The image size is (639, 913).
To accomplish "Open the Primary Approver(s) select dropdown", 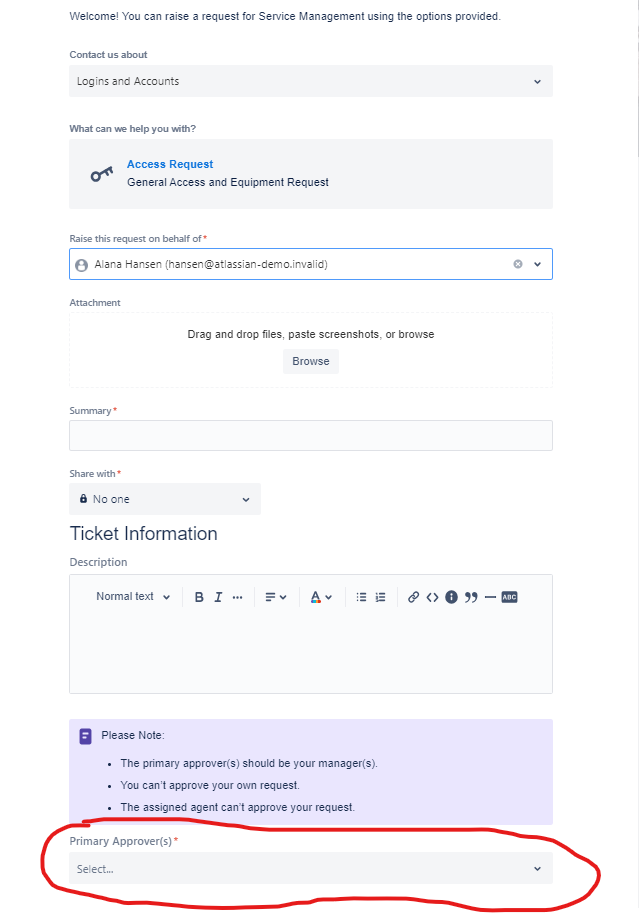I will (x=310, y=868).
